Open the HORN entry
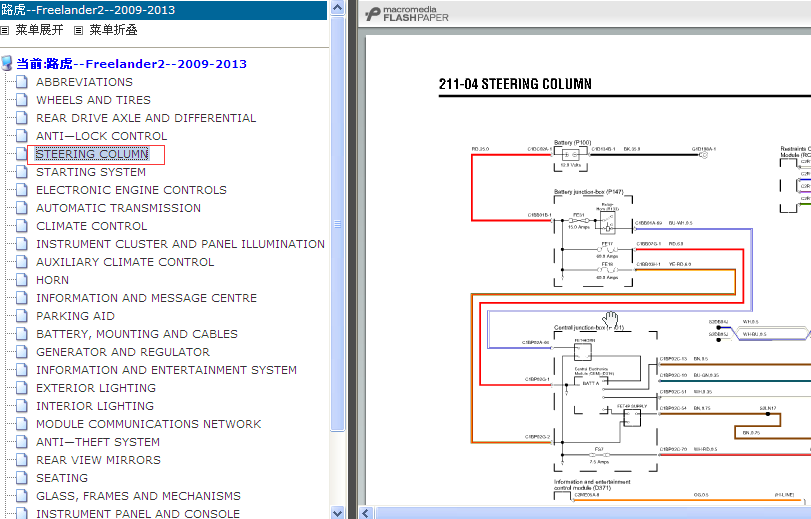Image resolution: width=811 pixels, height=519 pixels. (52, 280)
